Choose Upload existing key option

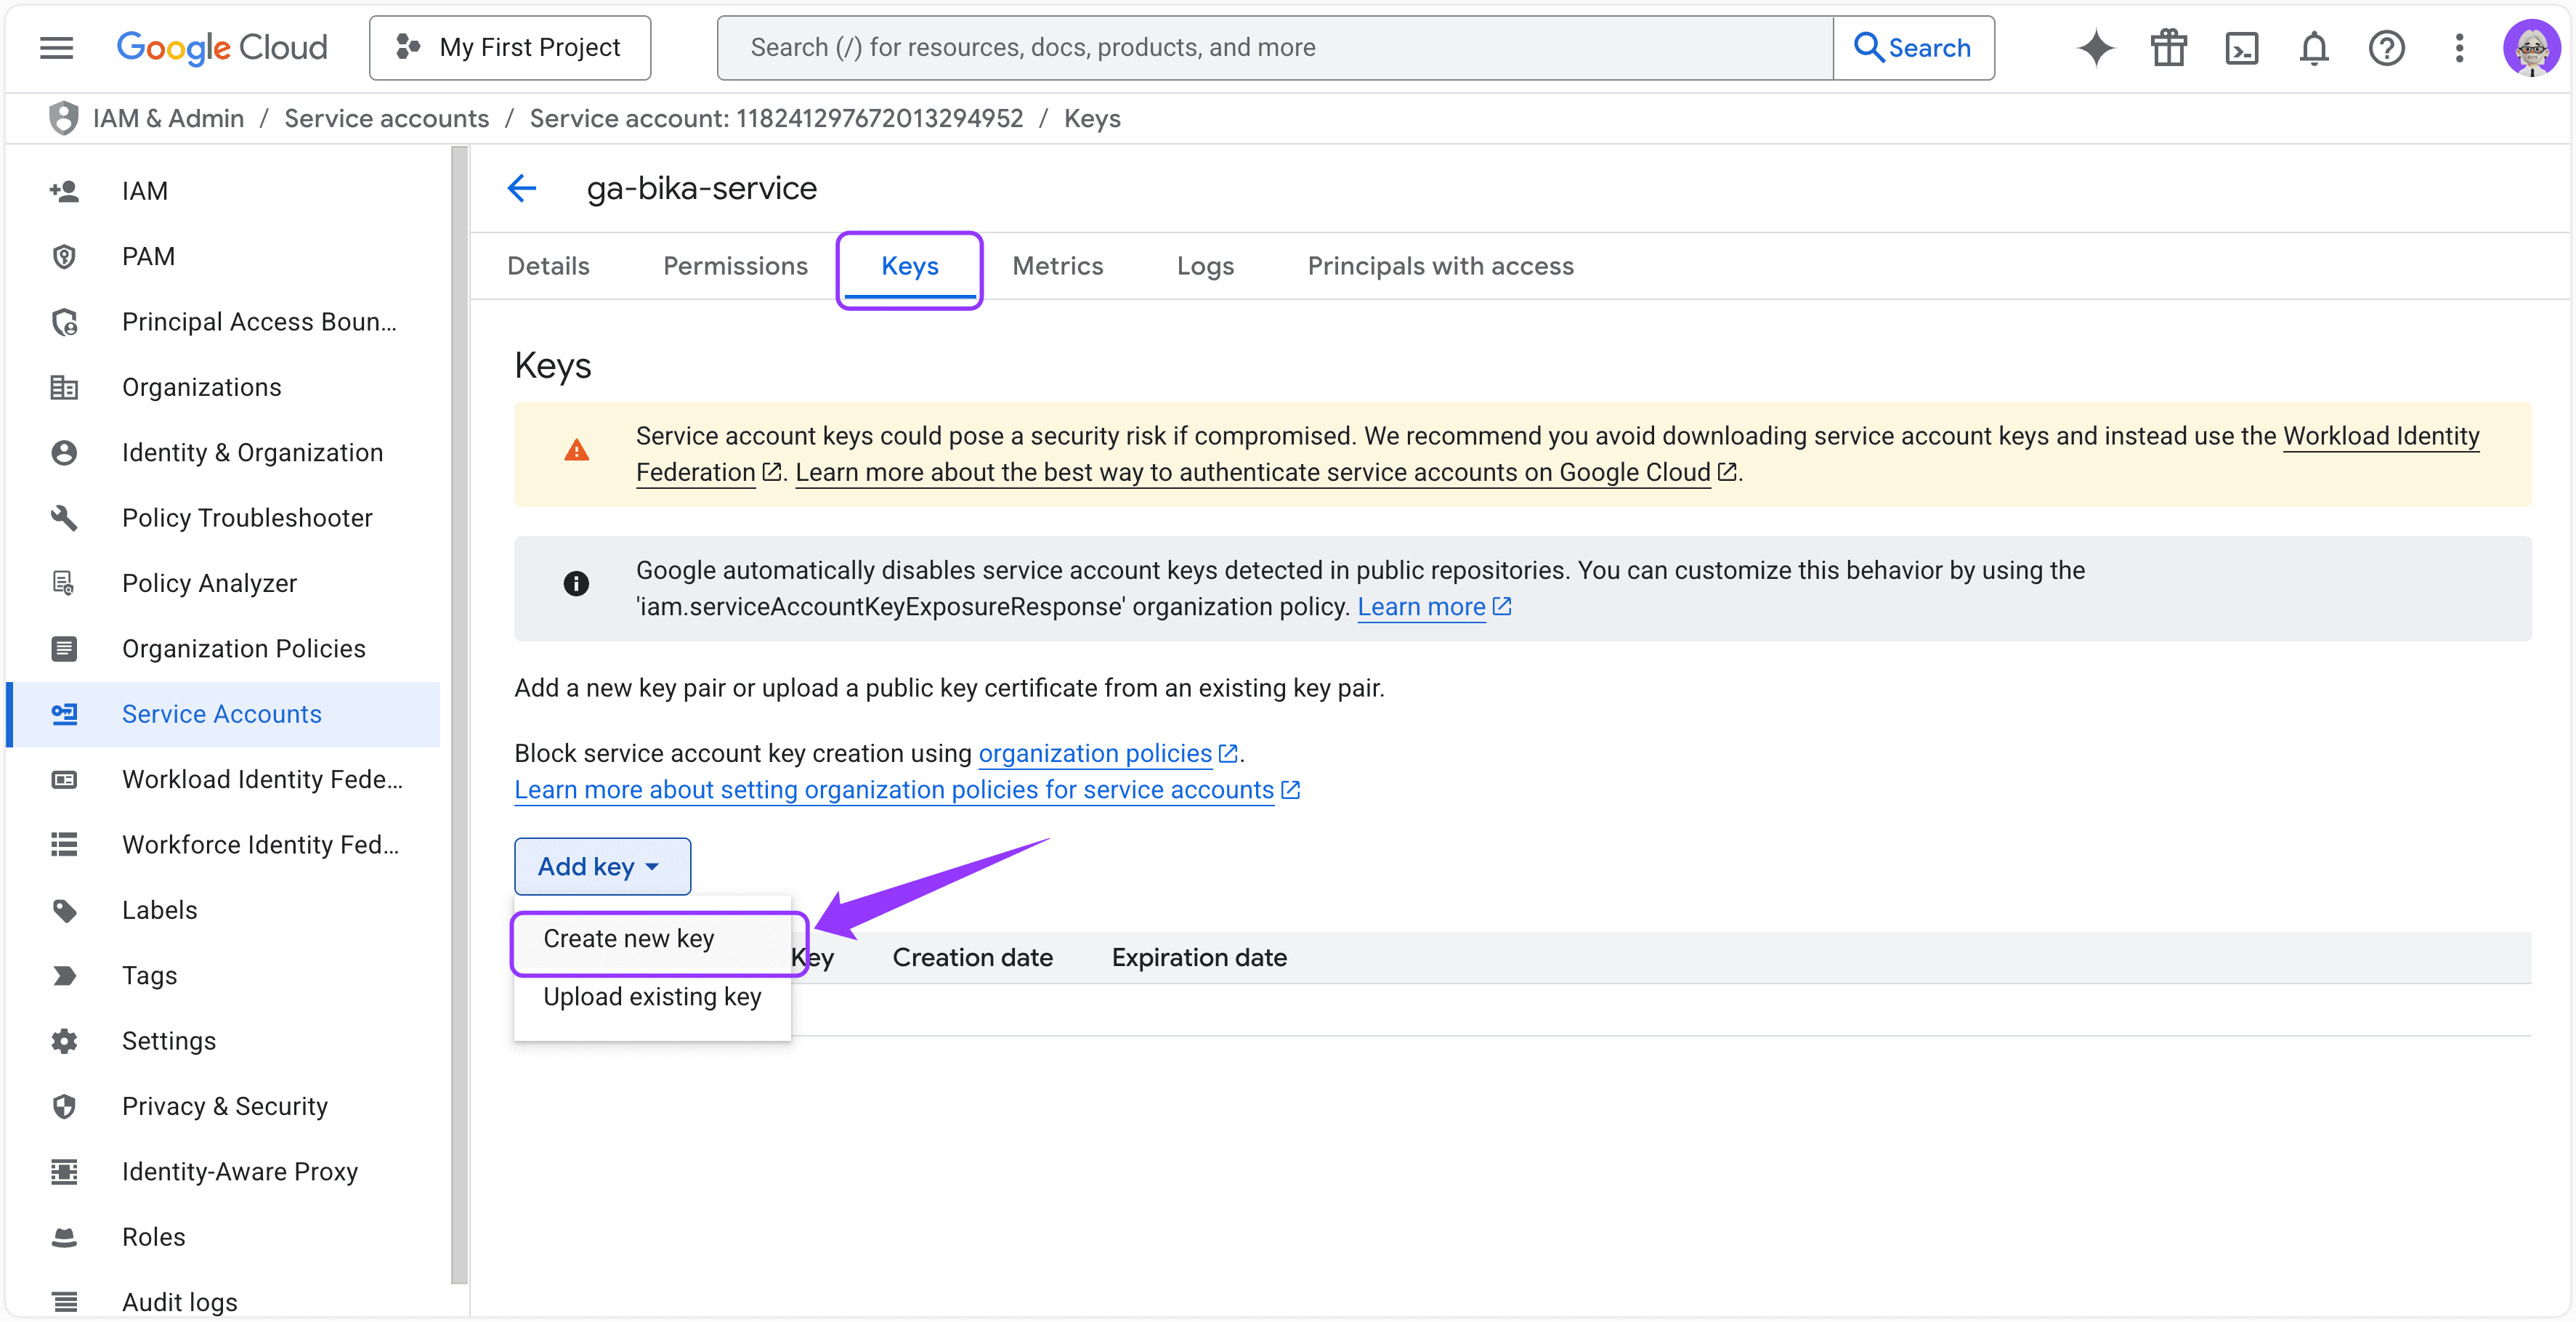click(x=652, y=997)
